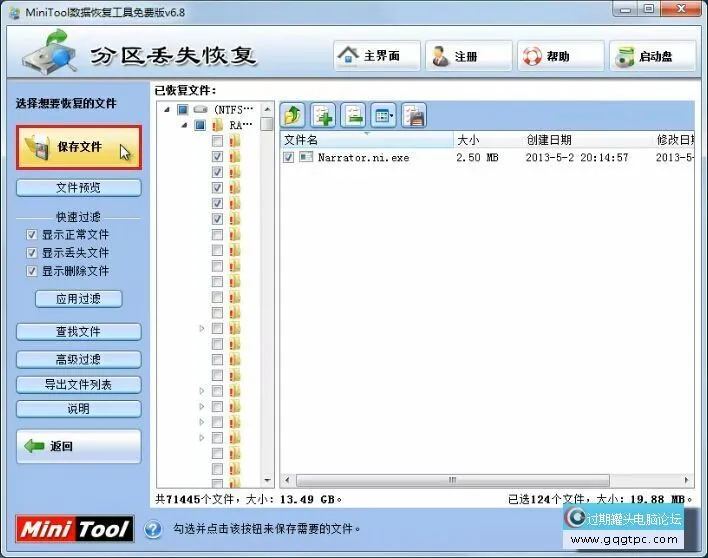This screenshot has height=558, width=708.
Task: Open 查找文件 find file dialog
Action: click(x=79, y=332)
